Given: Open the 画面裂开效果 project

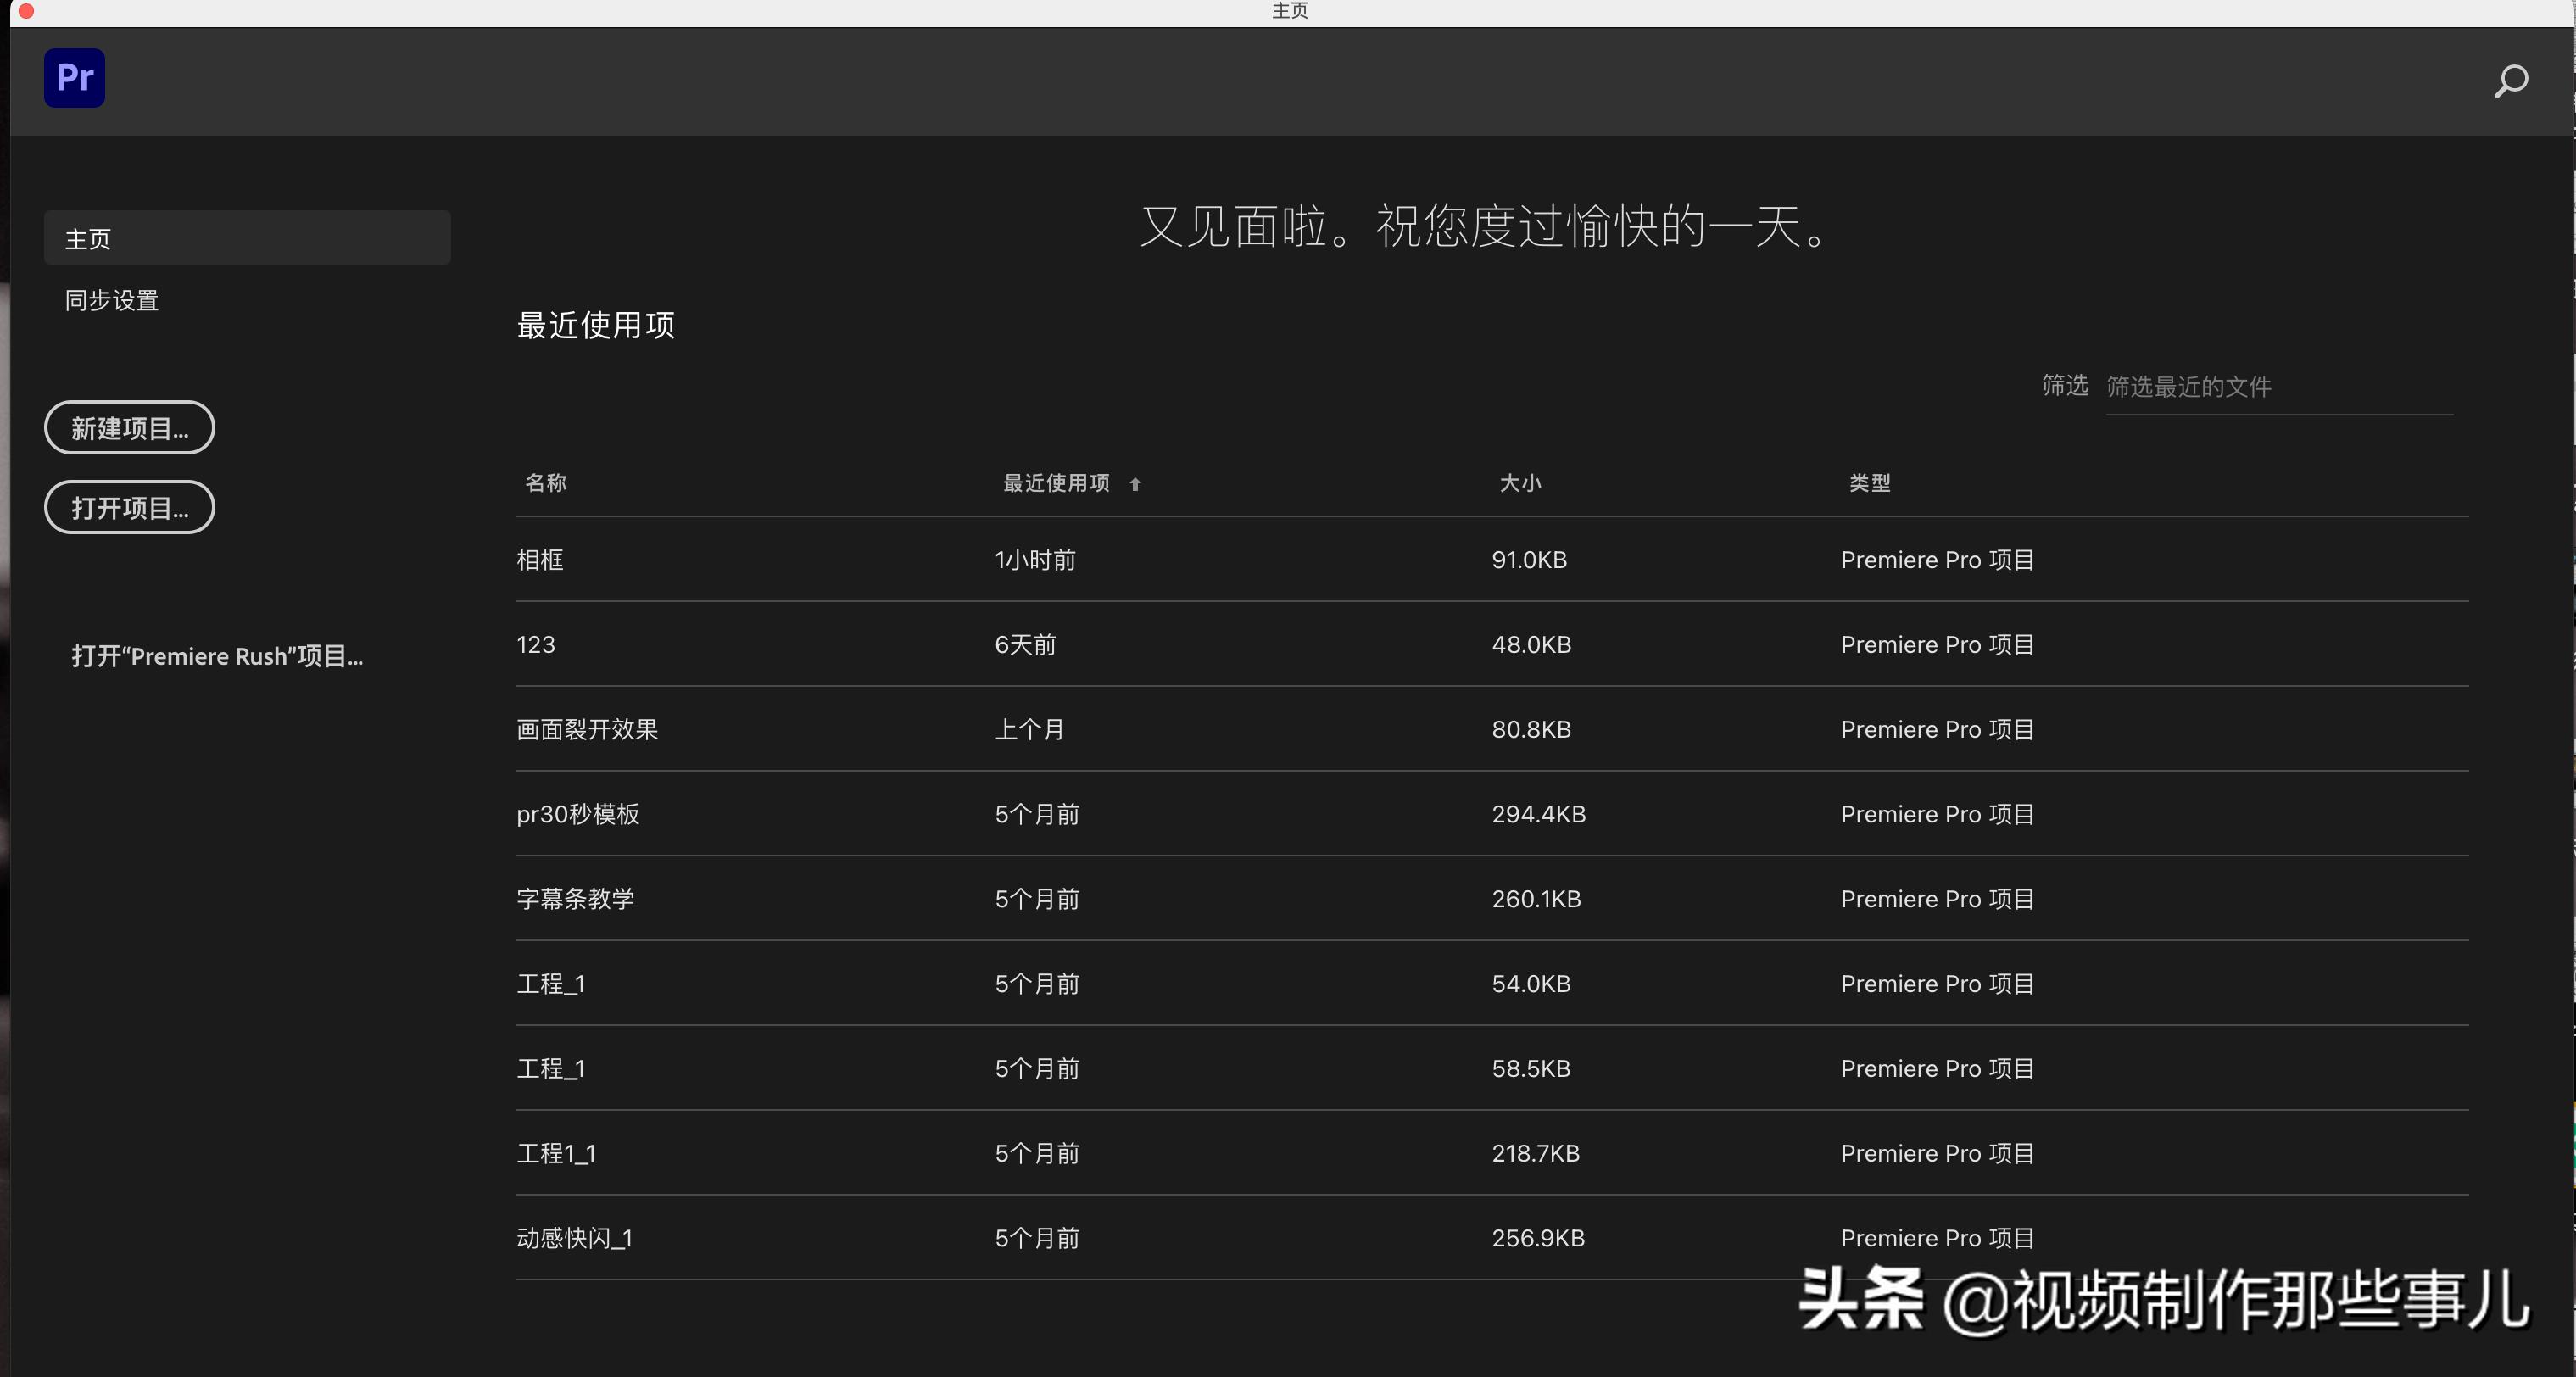Looking at the screenshot, I should [x=586, y=729].
